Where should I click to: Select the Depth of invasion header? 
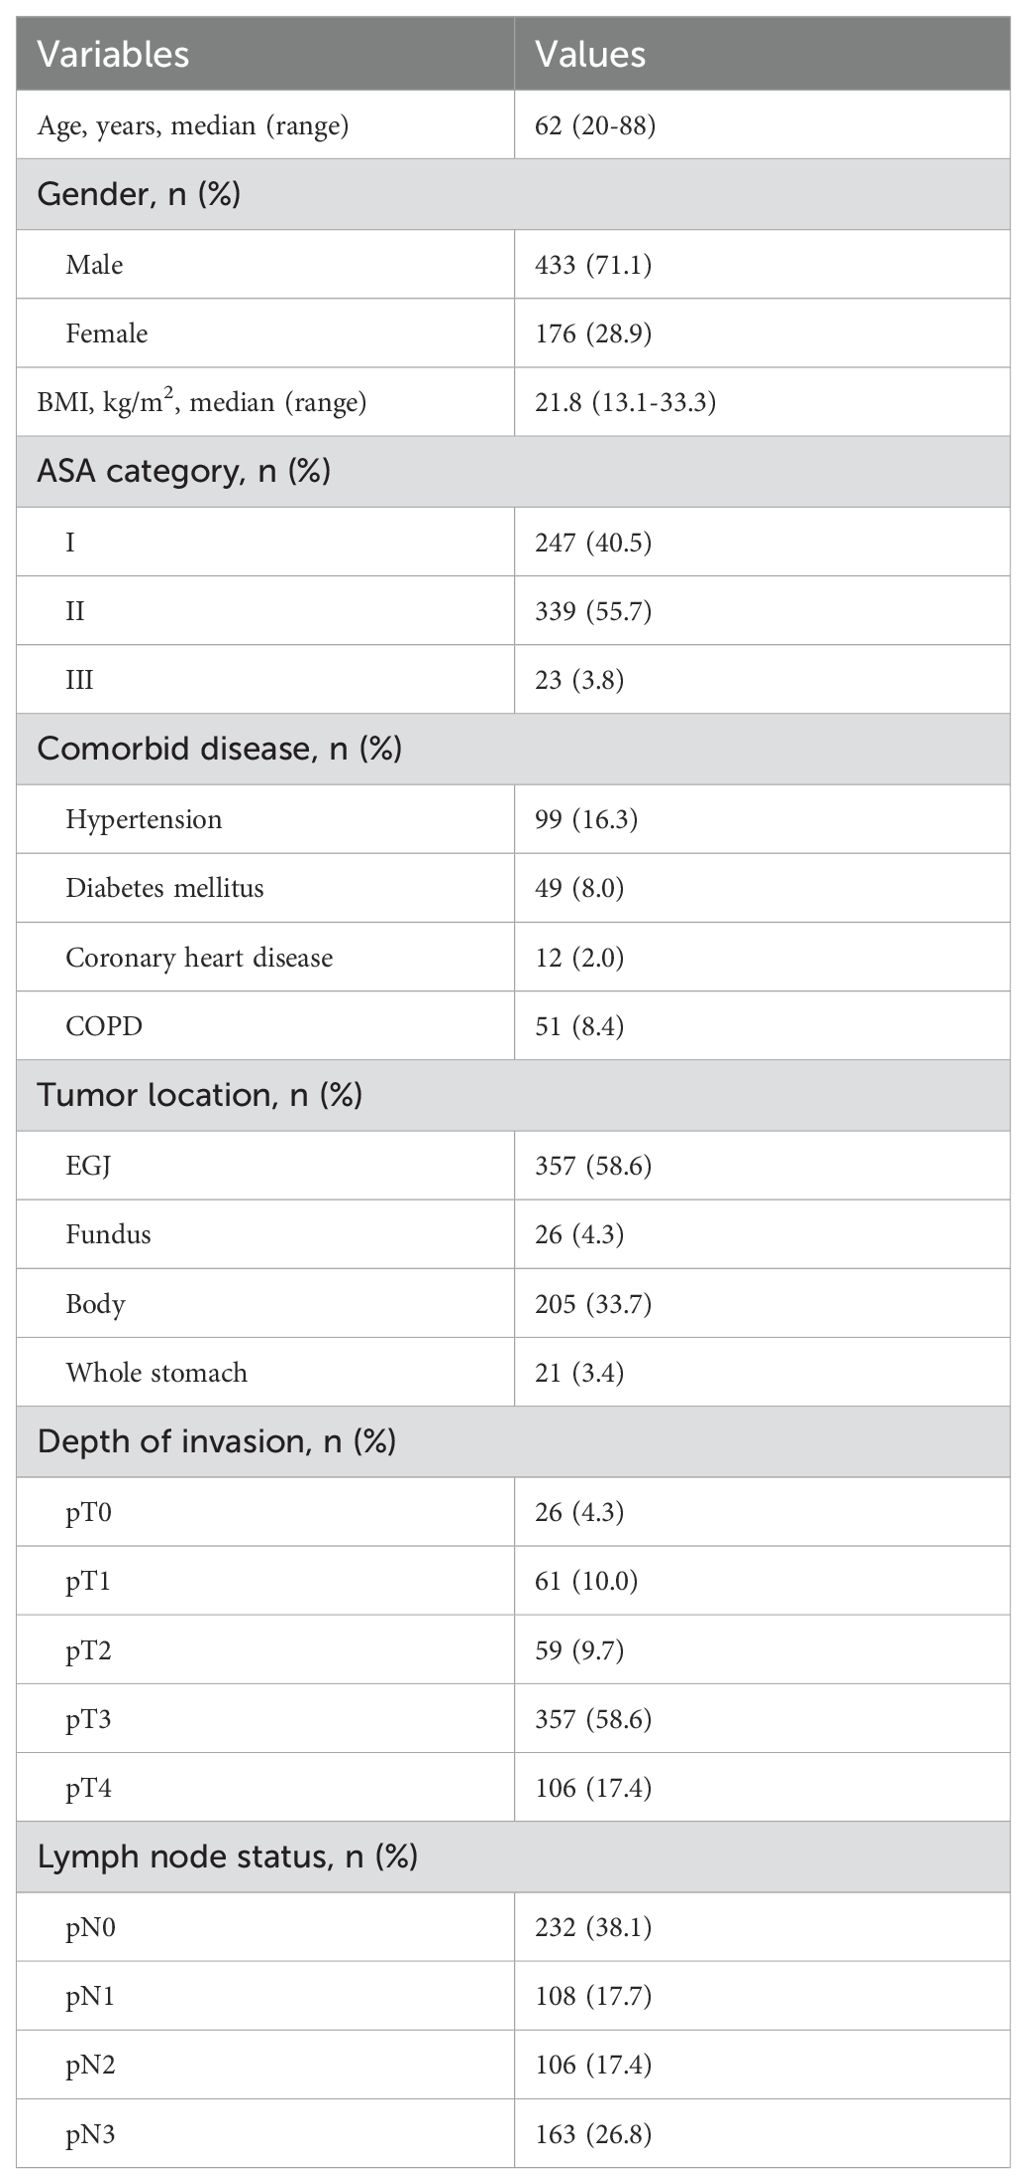pos(216,1442)
